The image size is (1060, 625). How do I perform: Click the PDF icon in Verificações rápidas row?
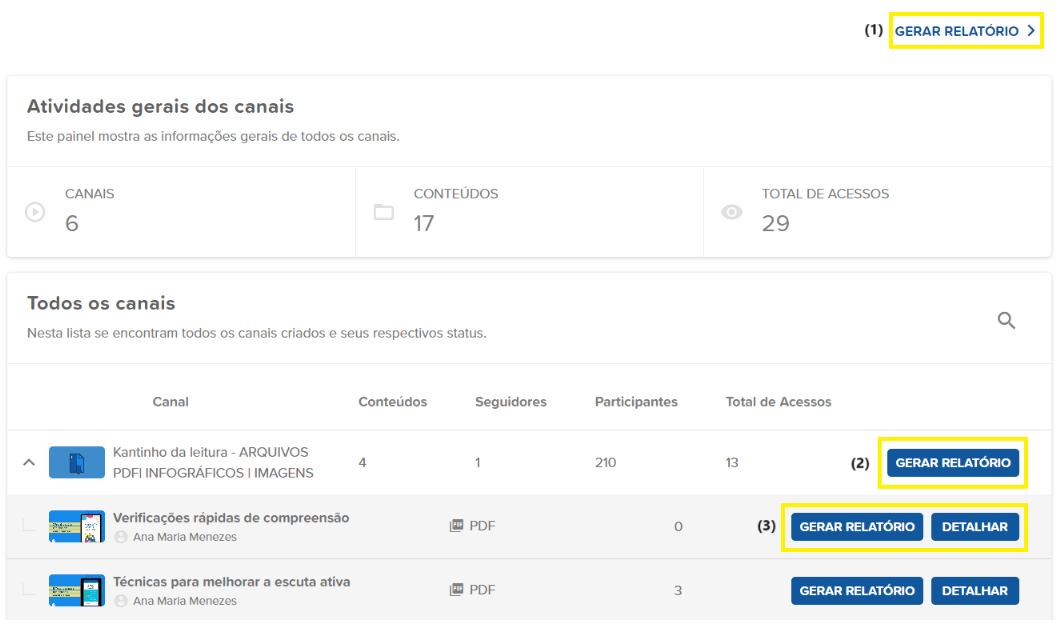point(457,526)
